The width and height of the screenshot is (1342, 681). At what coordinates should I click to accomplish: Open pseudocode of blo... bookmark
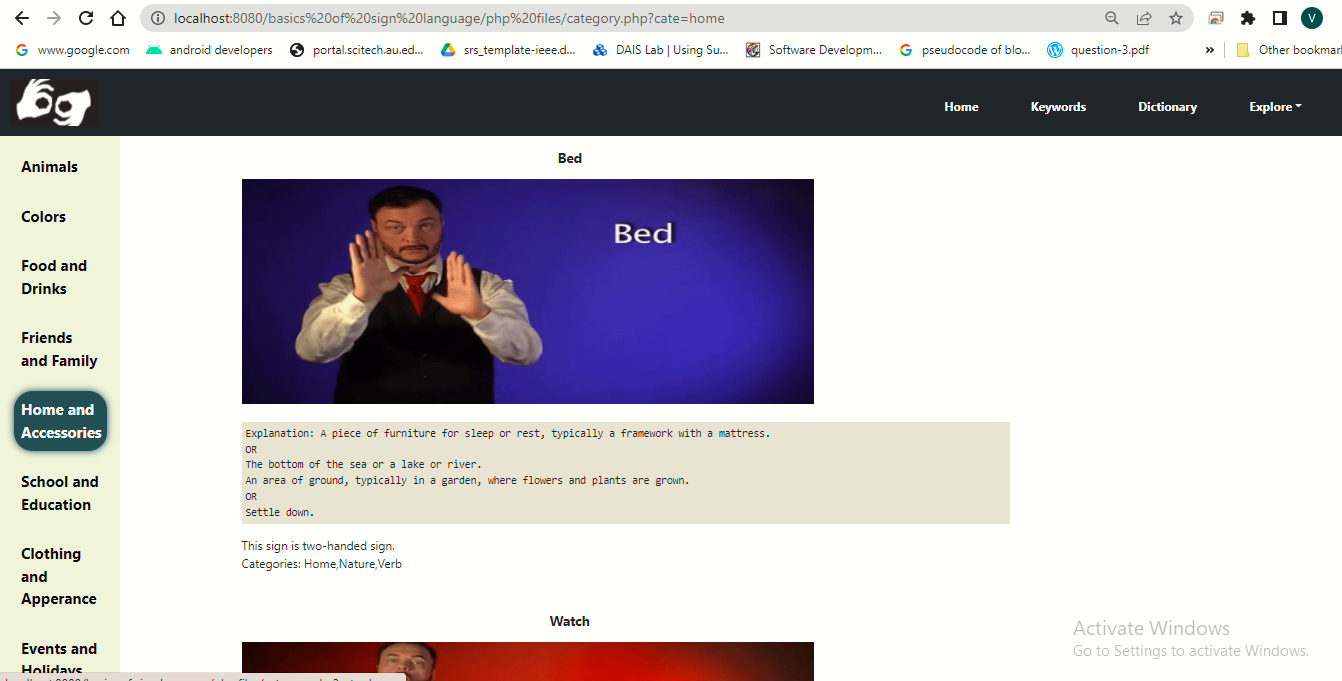(x=965, y=50)
